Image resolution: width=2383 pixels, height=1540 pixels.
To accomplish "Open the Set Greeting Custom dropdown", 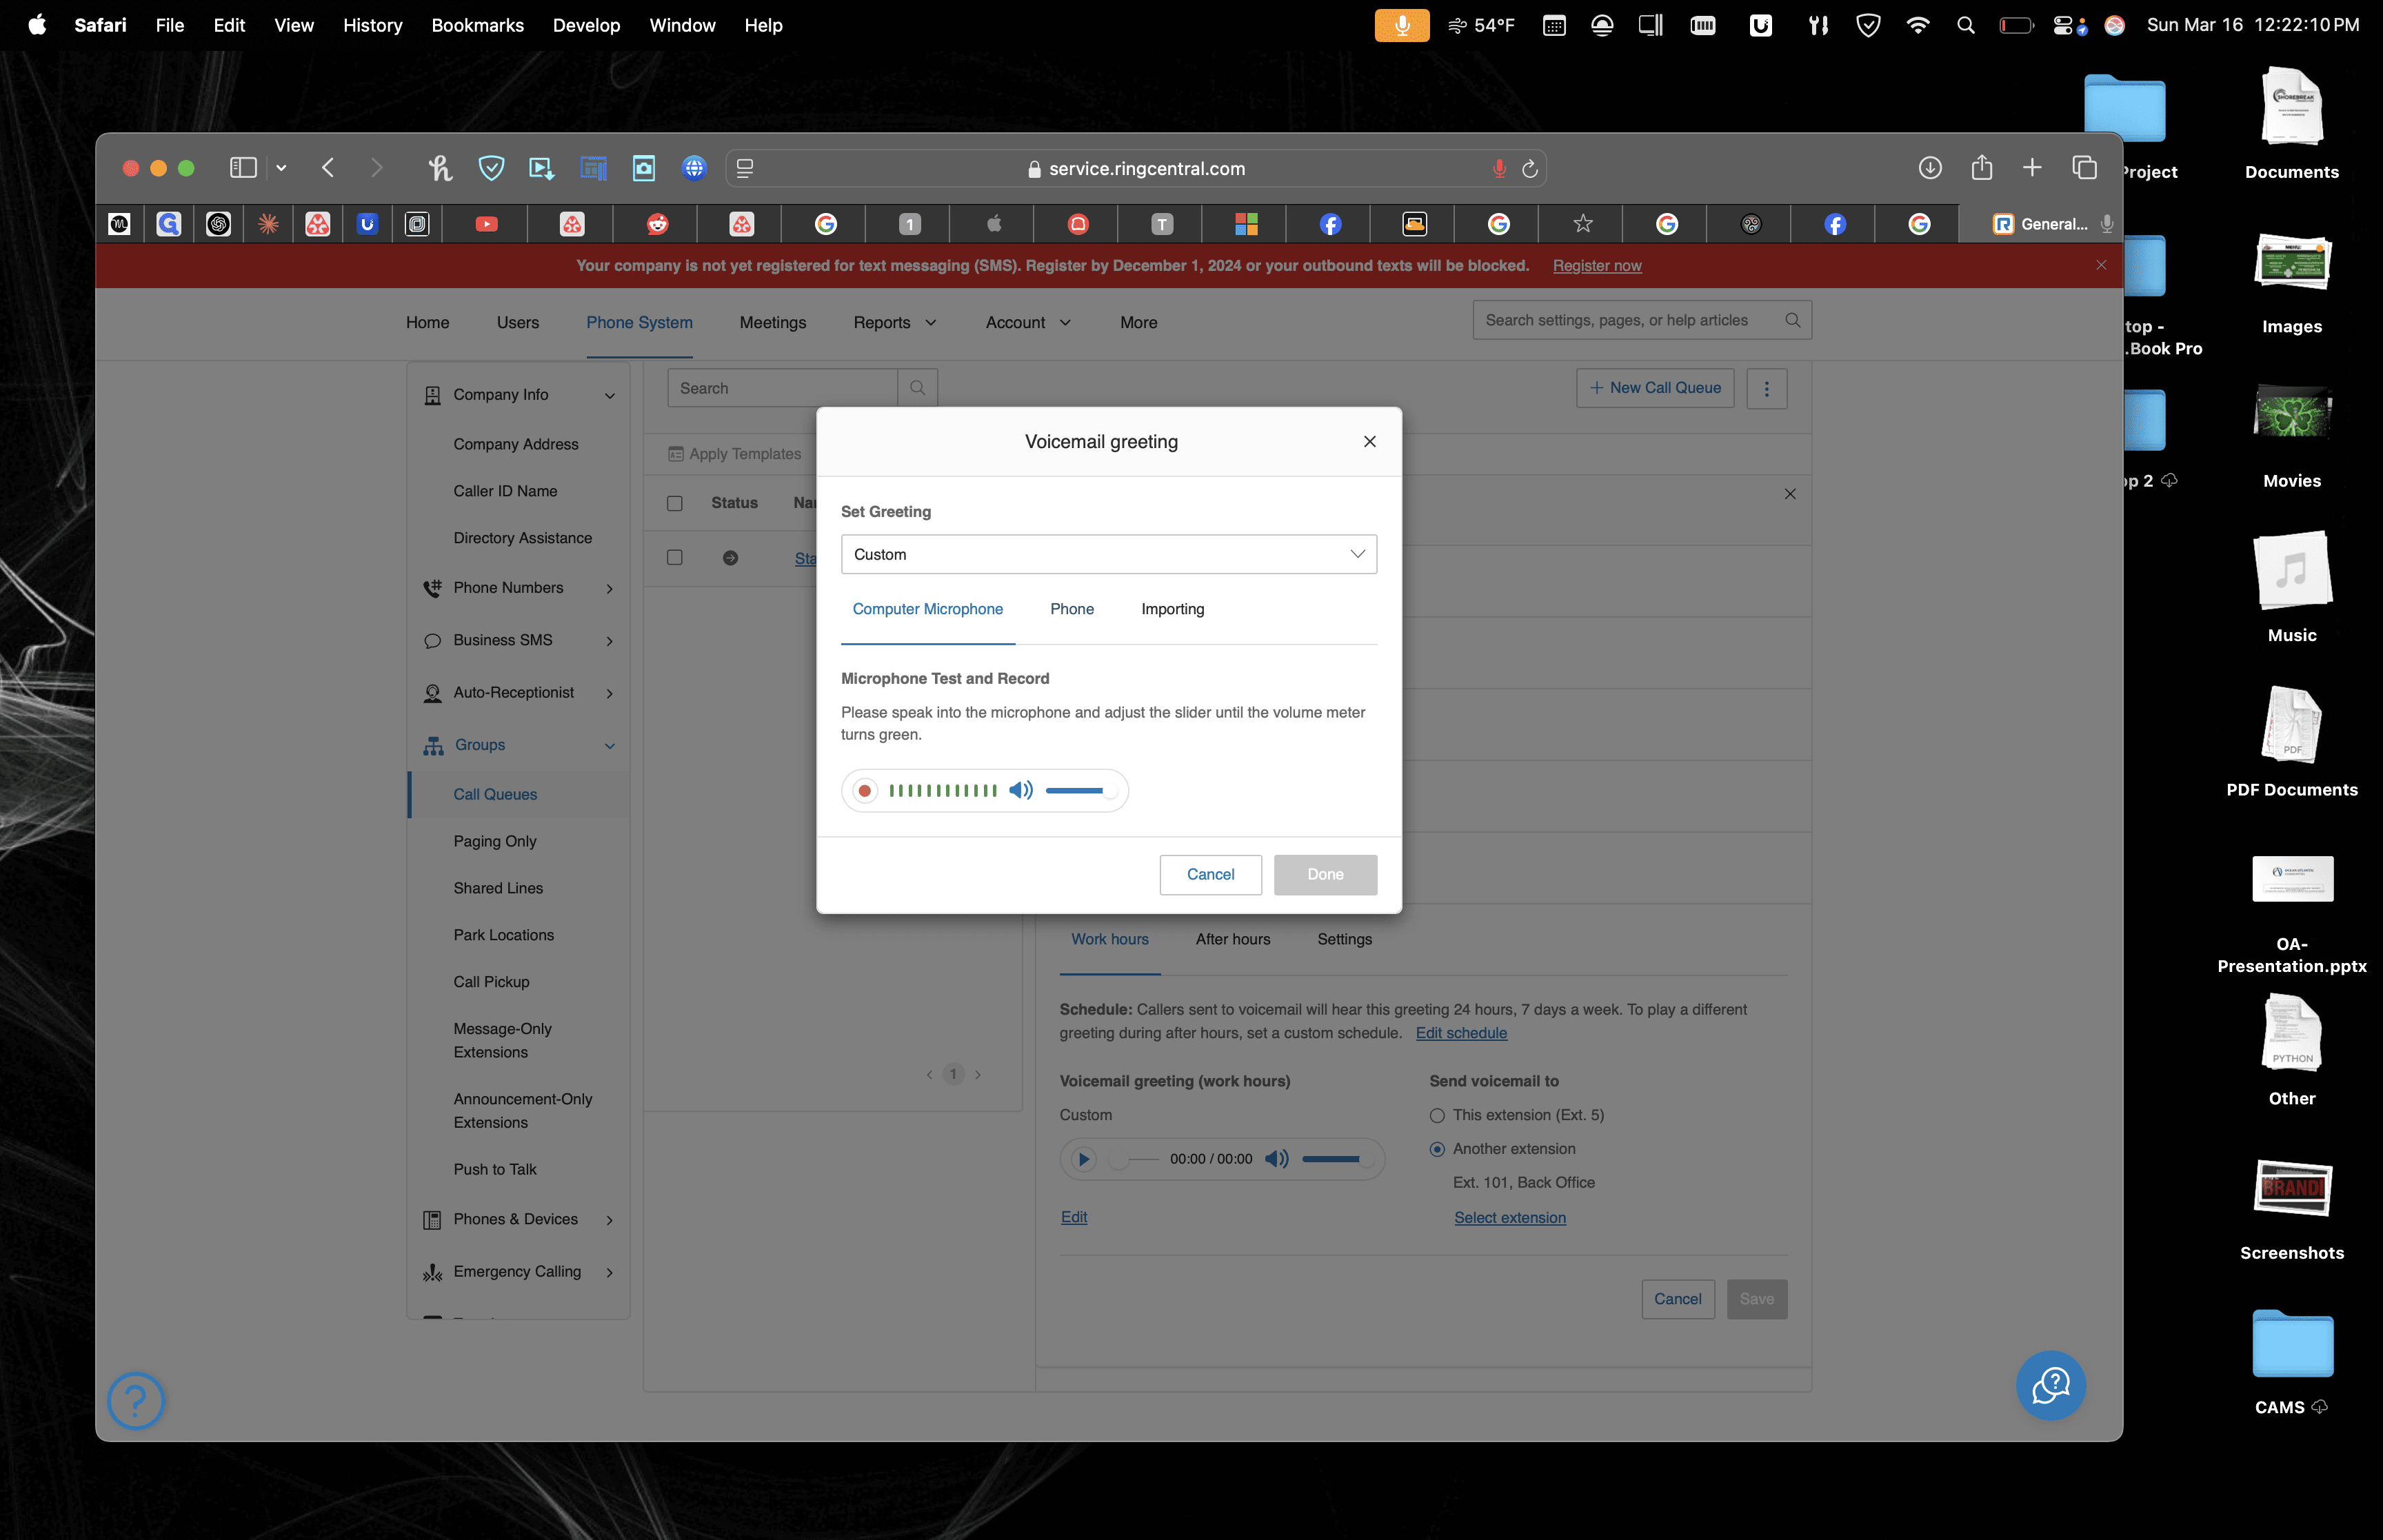I will click(x=1108, y=554).
